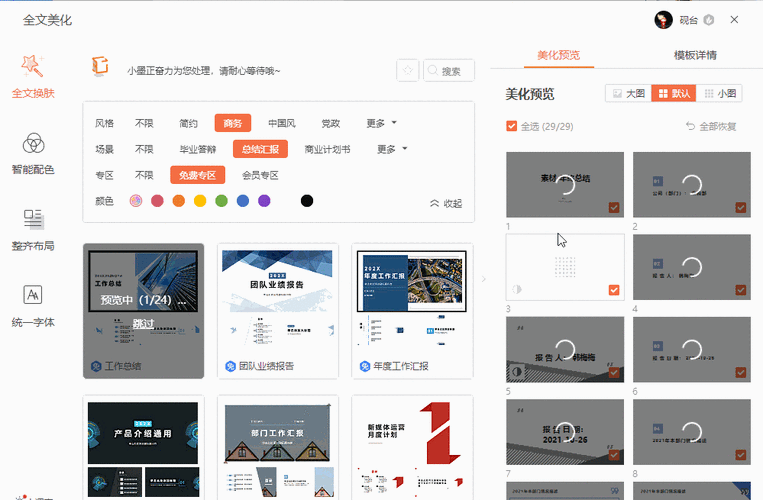Click the membership badge next to username
Screen dimensions: 763x500
(709, 20)
